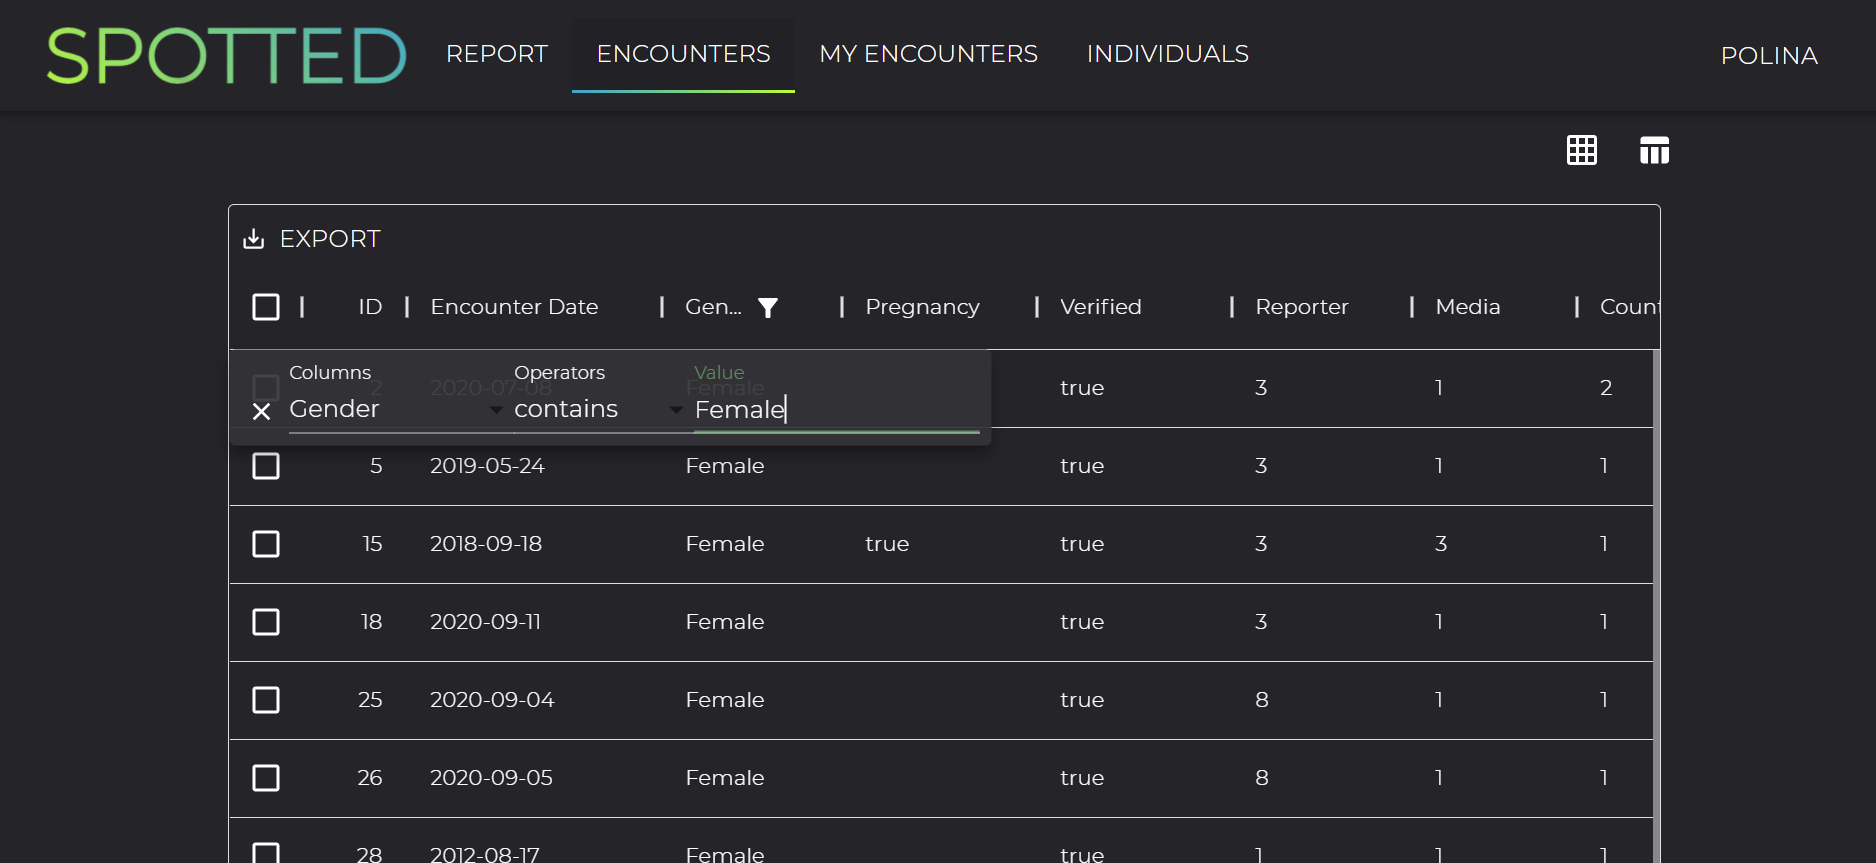The height and width of the screenshot is (863, 1876).
Task: Select the checkbox for row ID 28
Action: [x=266, y=853]
